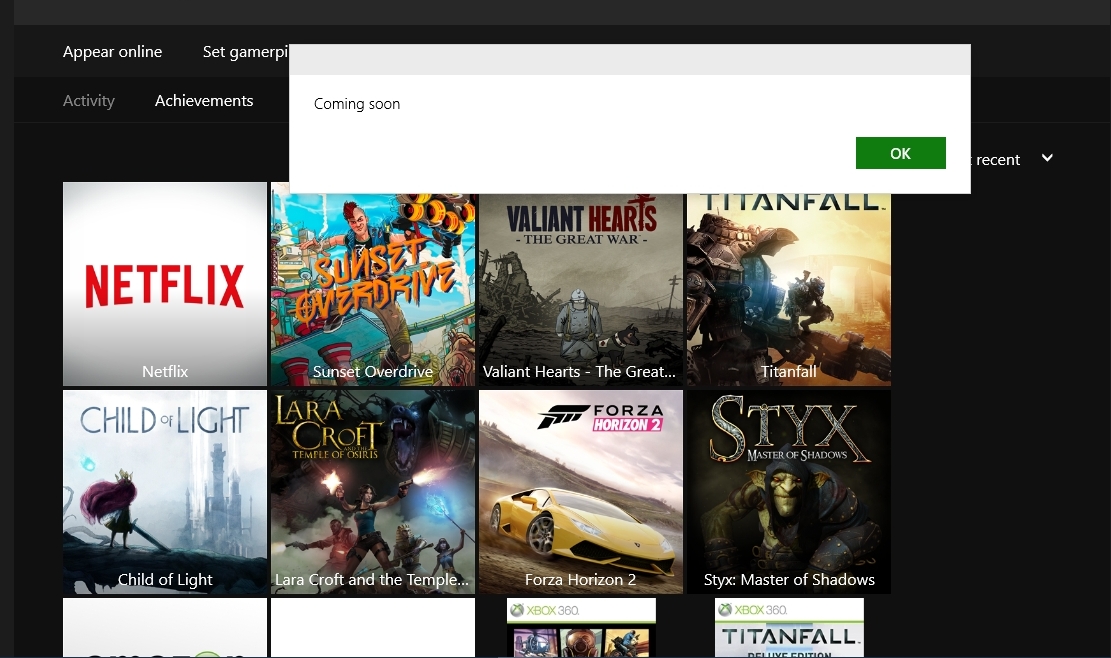Viewport: 1111px width, 658px height.
Task: Open the Forza Horizon 2 tile
Action: click(581, 492)
